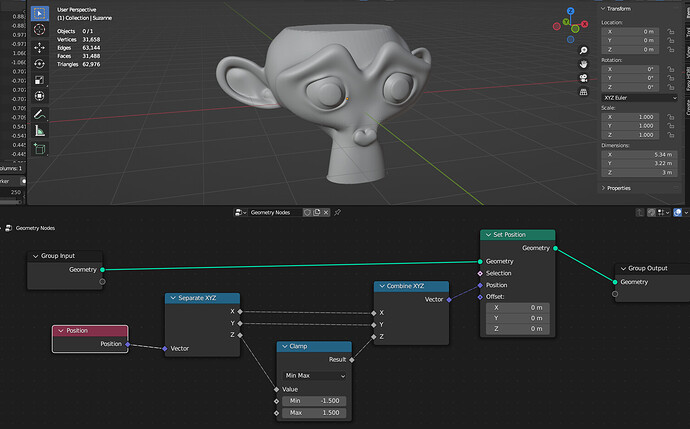Lock the Rotation Y value
Screen dimensions: 690x429
coord(670,78)
